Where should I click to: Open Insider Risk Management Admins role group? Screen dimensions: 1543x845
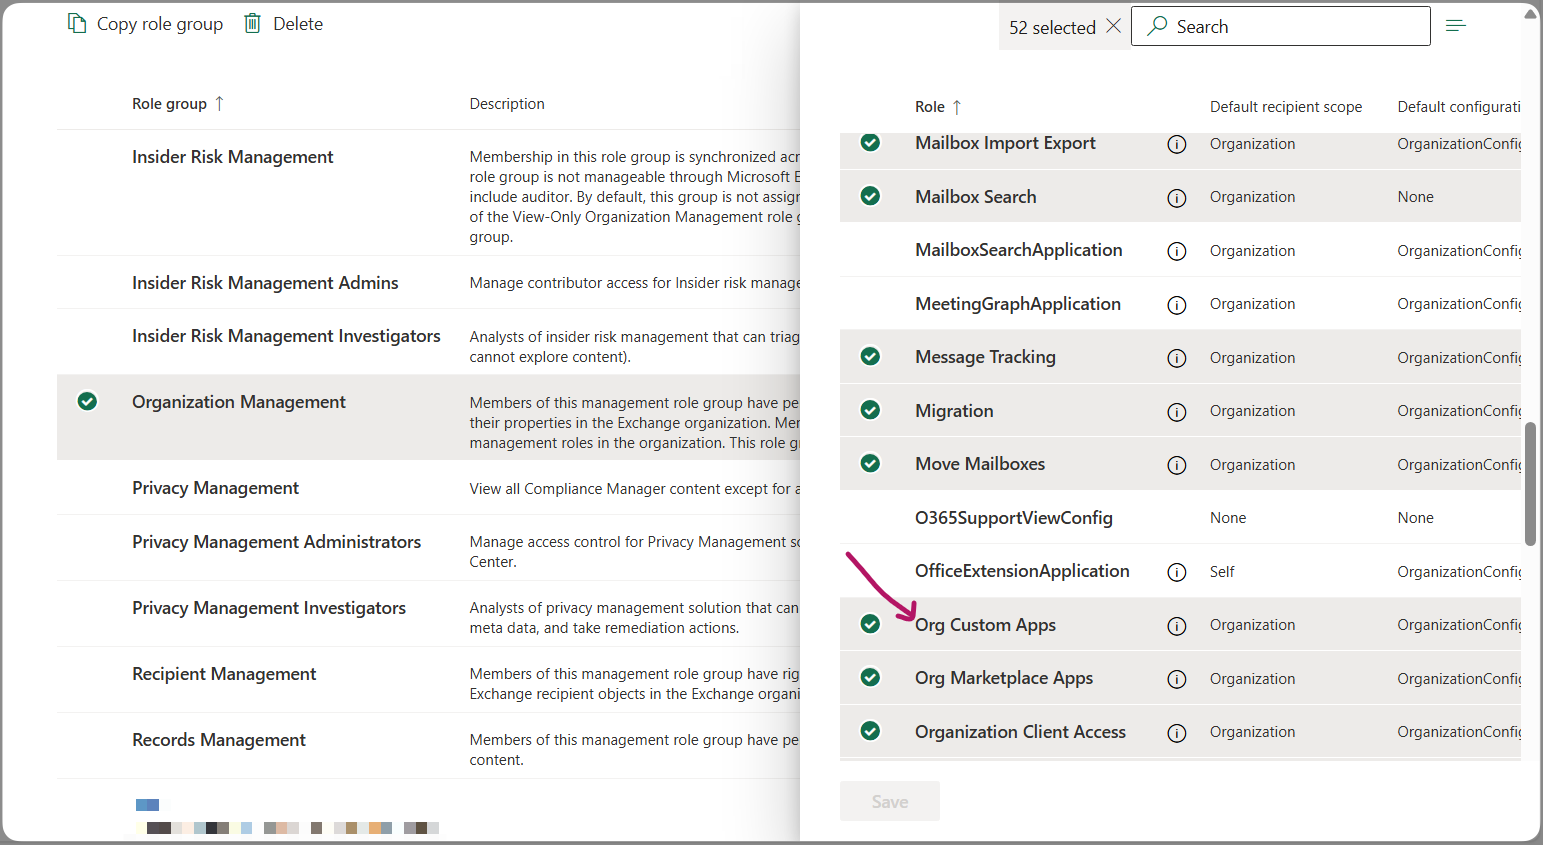point(265,283)
